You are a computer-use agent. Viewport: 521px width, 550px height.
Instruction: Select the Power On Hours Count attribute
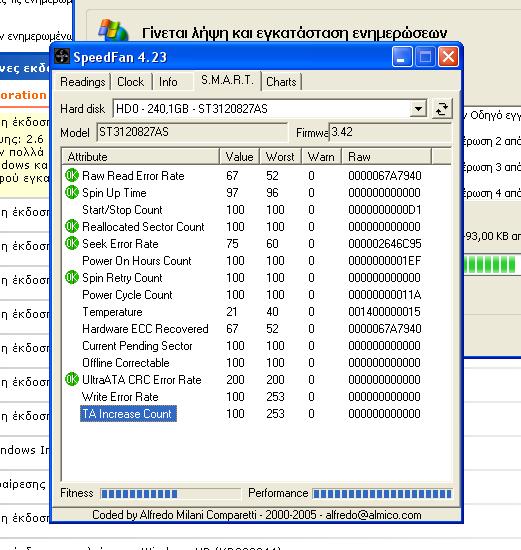pyautogui.click(x=137, y=261)
